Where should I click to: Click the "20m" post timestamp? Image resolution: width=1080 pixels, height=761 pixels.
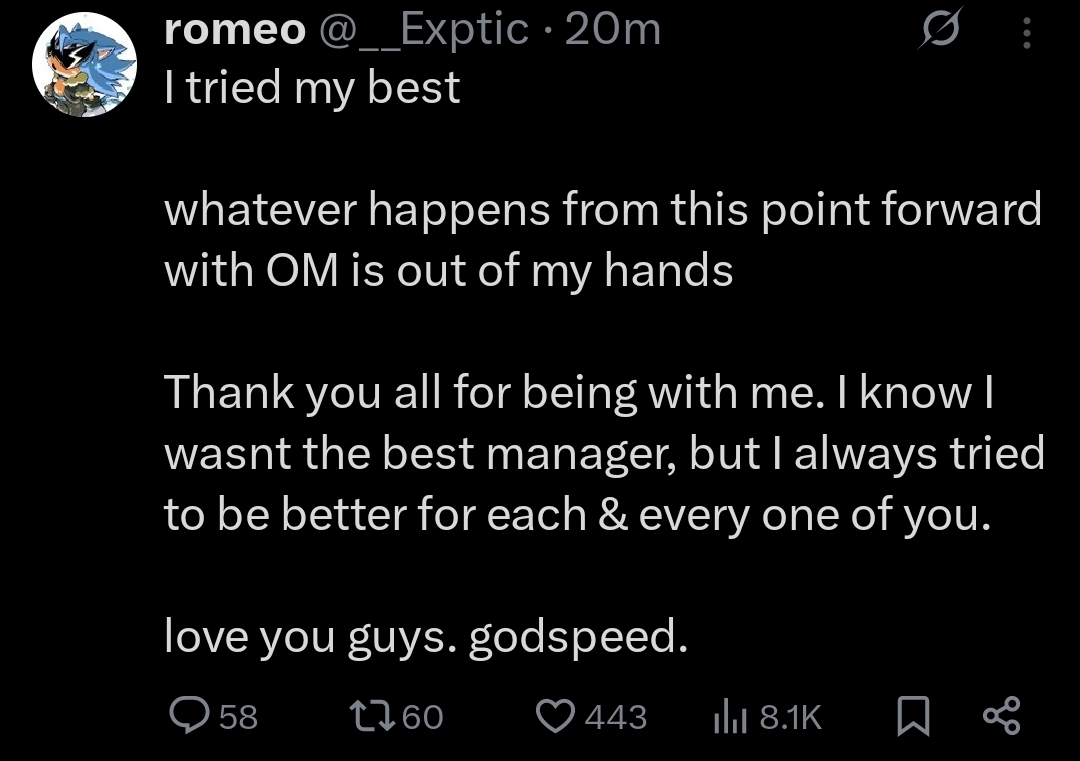tap(613, 31)
